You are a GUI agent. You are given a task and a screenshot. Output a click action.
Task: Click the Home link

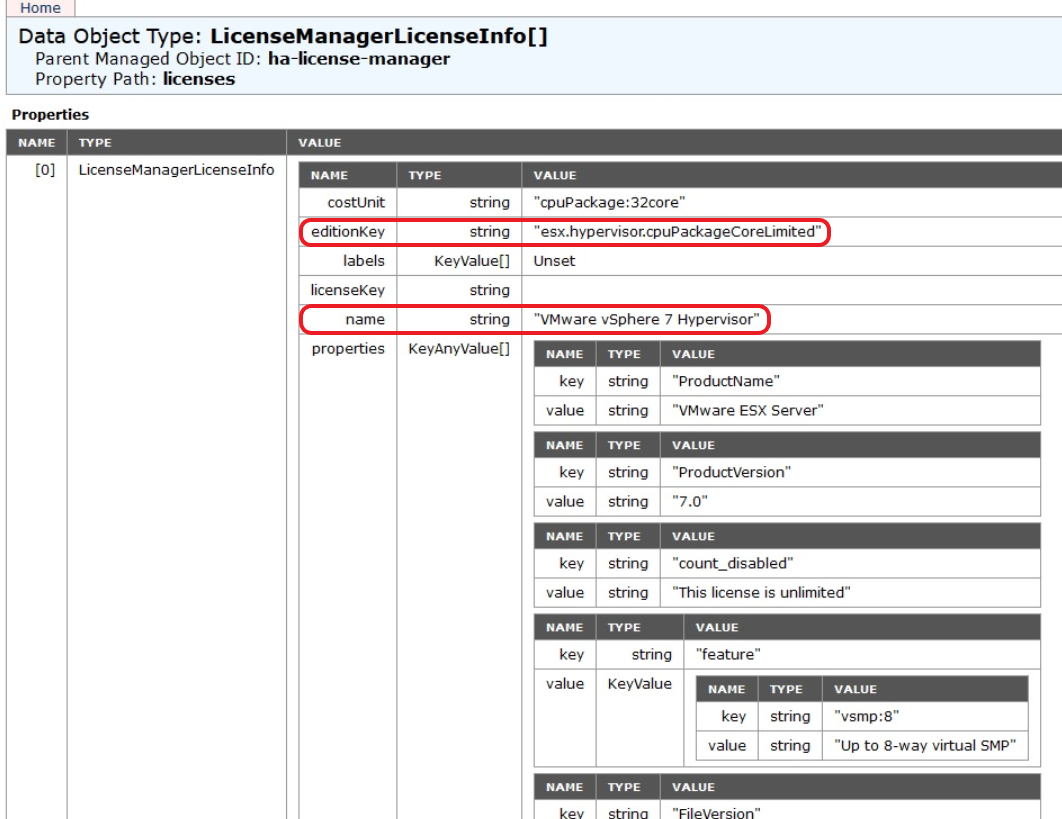[40, 8]
